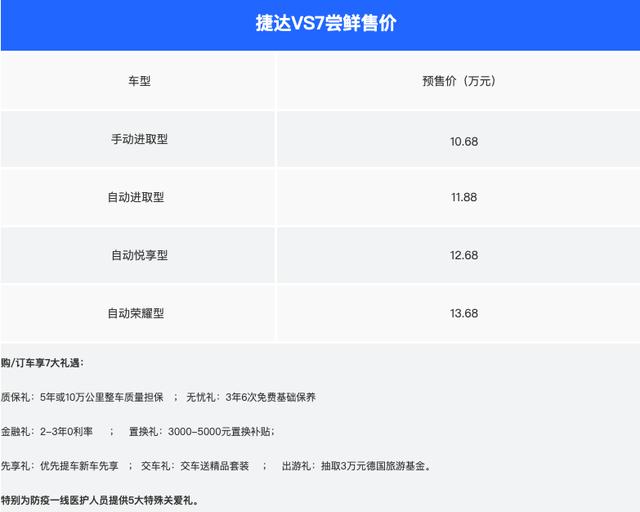Click the price 12.68

click(x=464, y=255)
